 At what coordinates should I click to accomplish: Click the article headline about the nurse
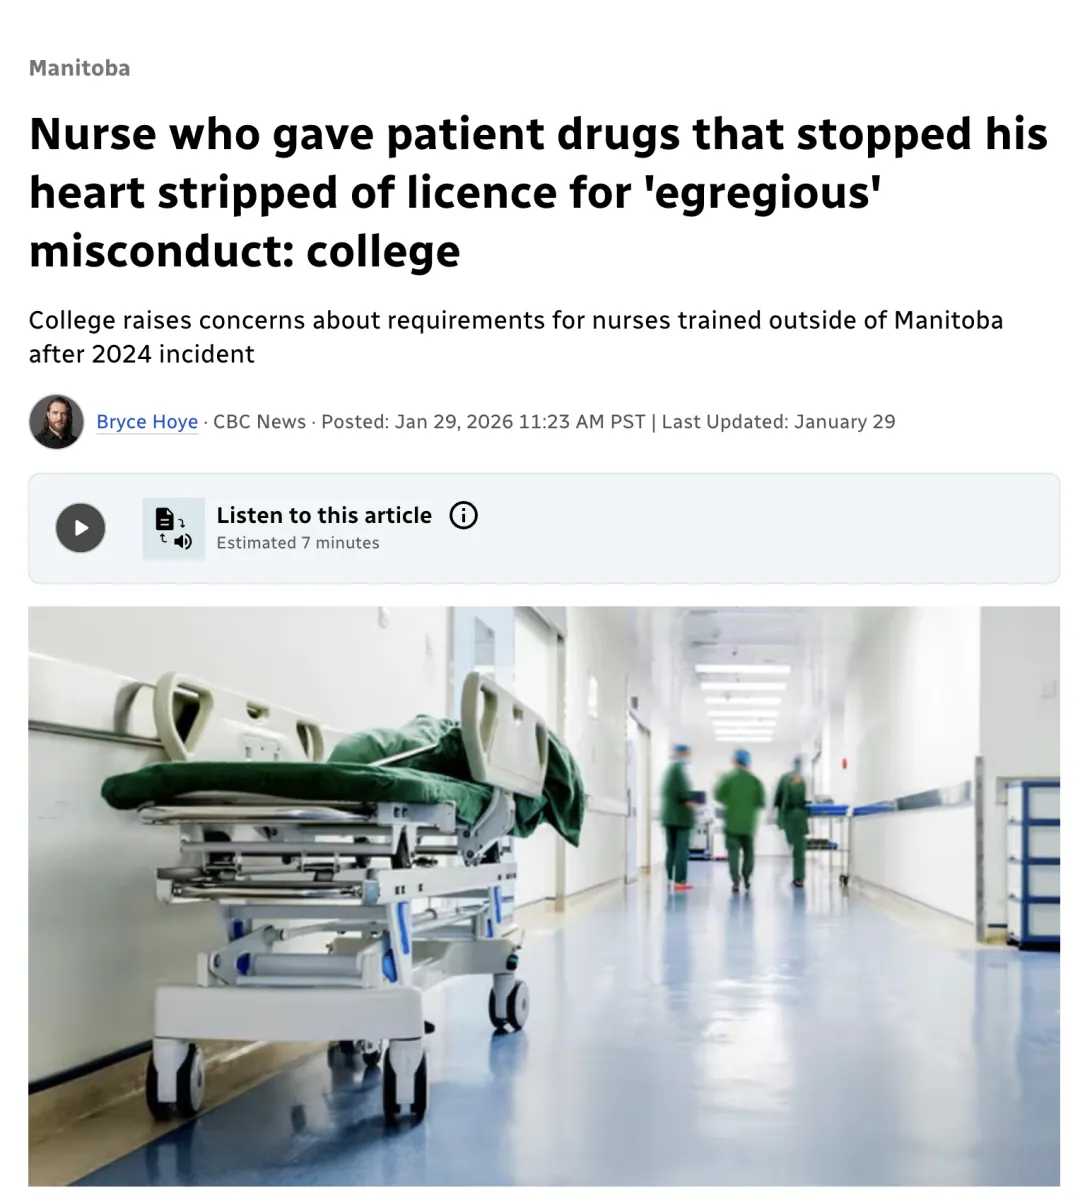coord(538,192)
